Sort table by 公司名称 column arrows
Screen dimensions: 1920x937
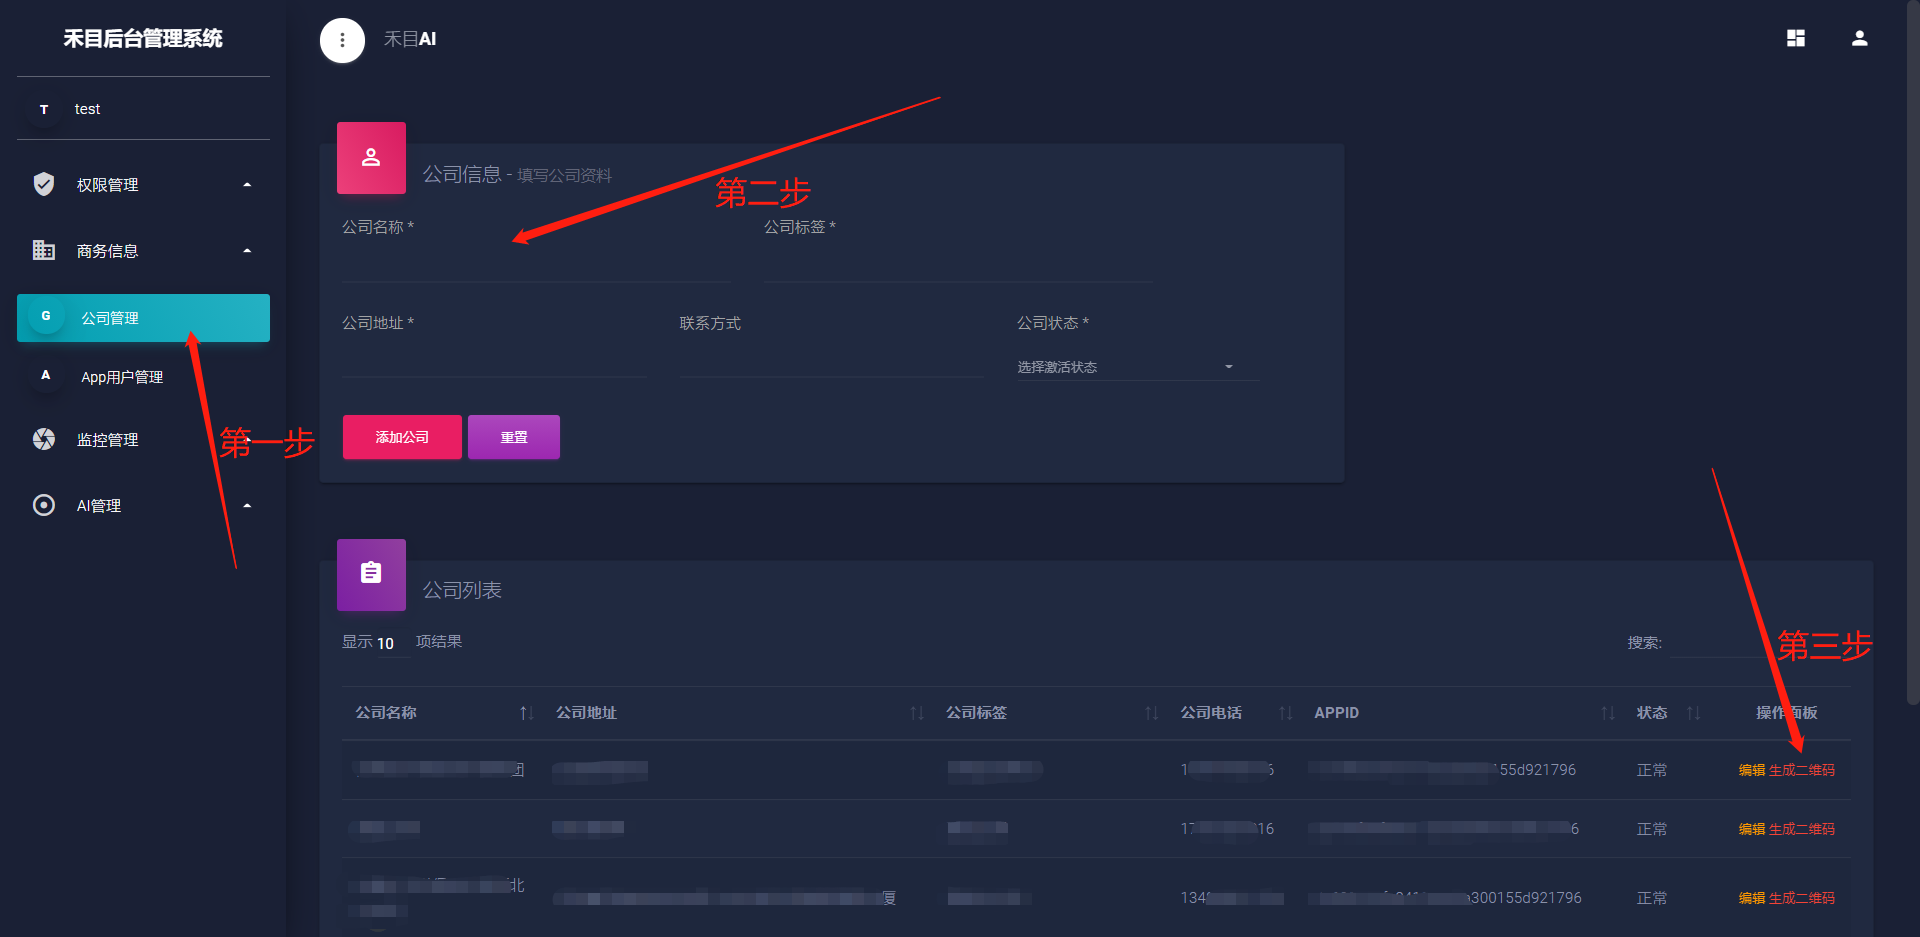[526, 713]
